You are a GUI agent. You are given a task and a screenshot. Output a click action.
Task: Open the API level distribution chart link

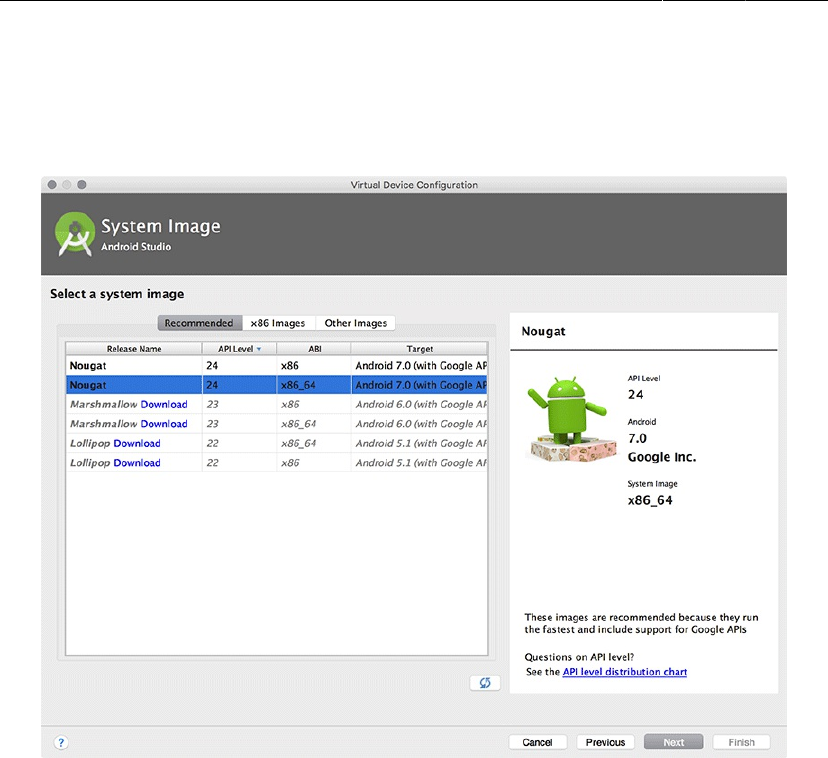625,672
